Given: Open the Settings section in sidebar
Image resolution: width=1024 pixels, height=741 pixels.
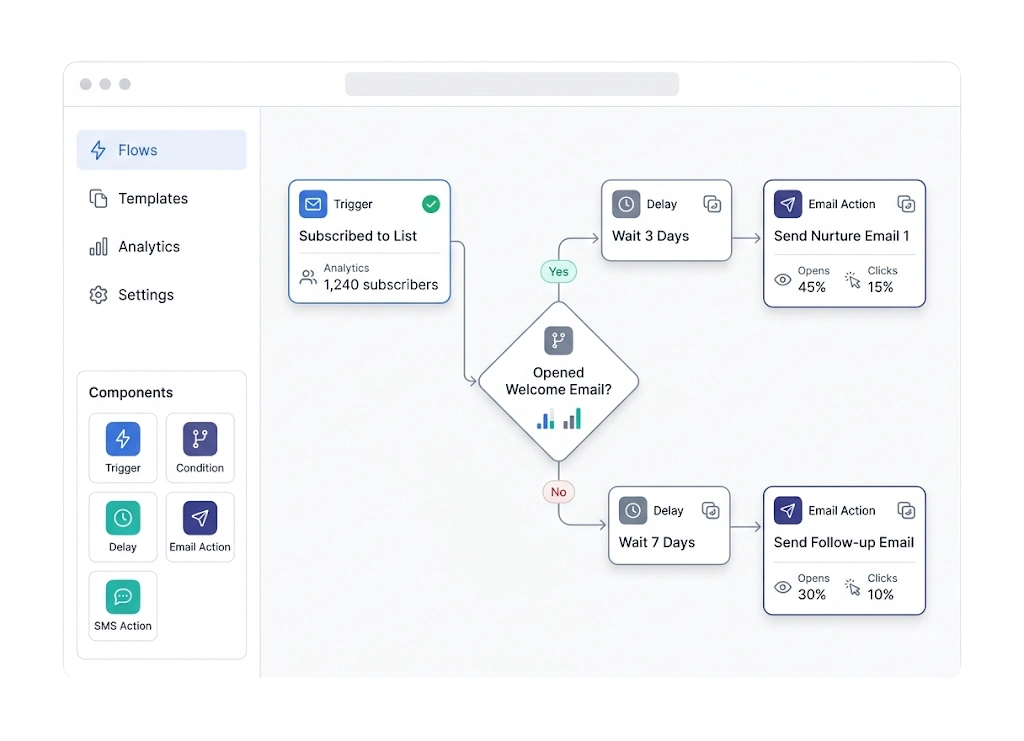Looking at the screenshot, I should 161,295.
